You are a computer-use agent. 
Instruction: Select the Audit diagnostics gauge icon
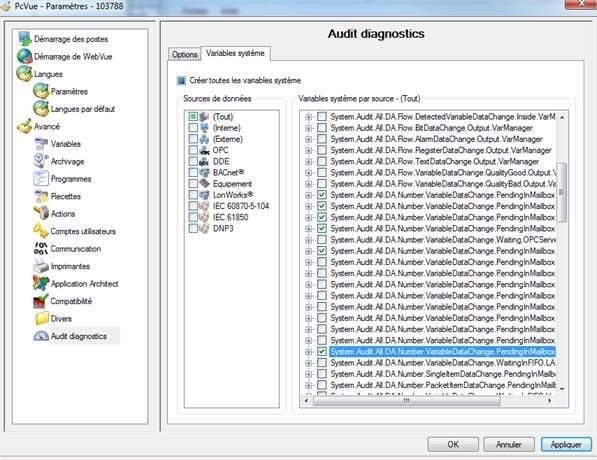point(41,336)
